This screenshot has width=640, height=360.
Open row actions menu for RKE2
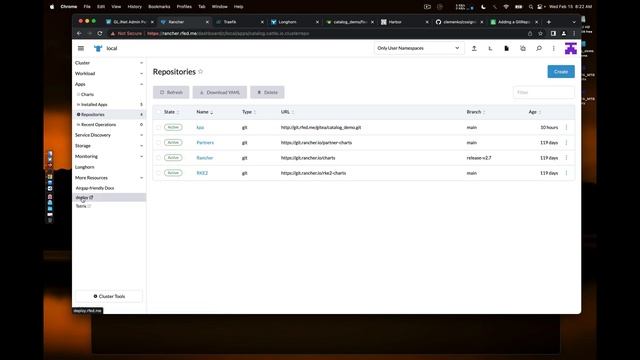(x=567, y=173)
